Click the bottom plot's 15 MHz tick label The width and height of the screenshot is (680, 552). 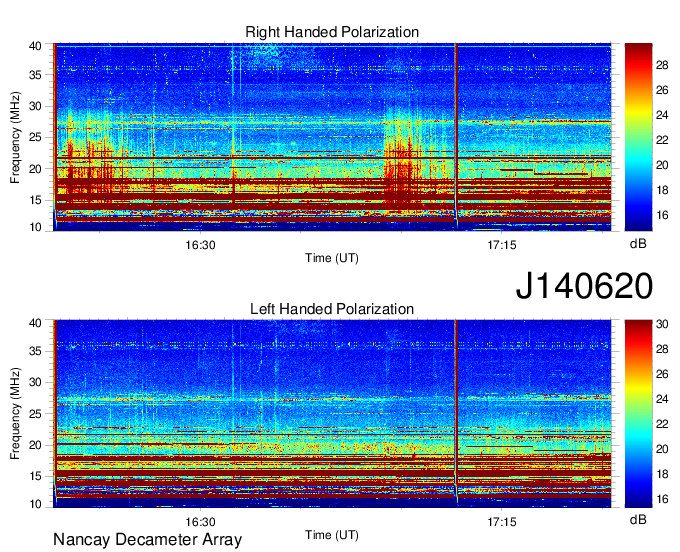[x=35, y=477]
